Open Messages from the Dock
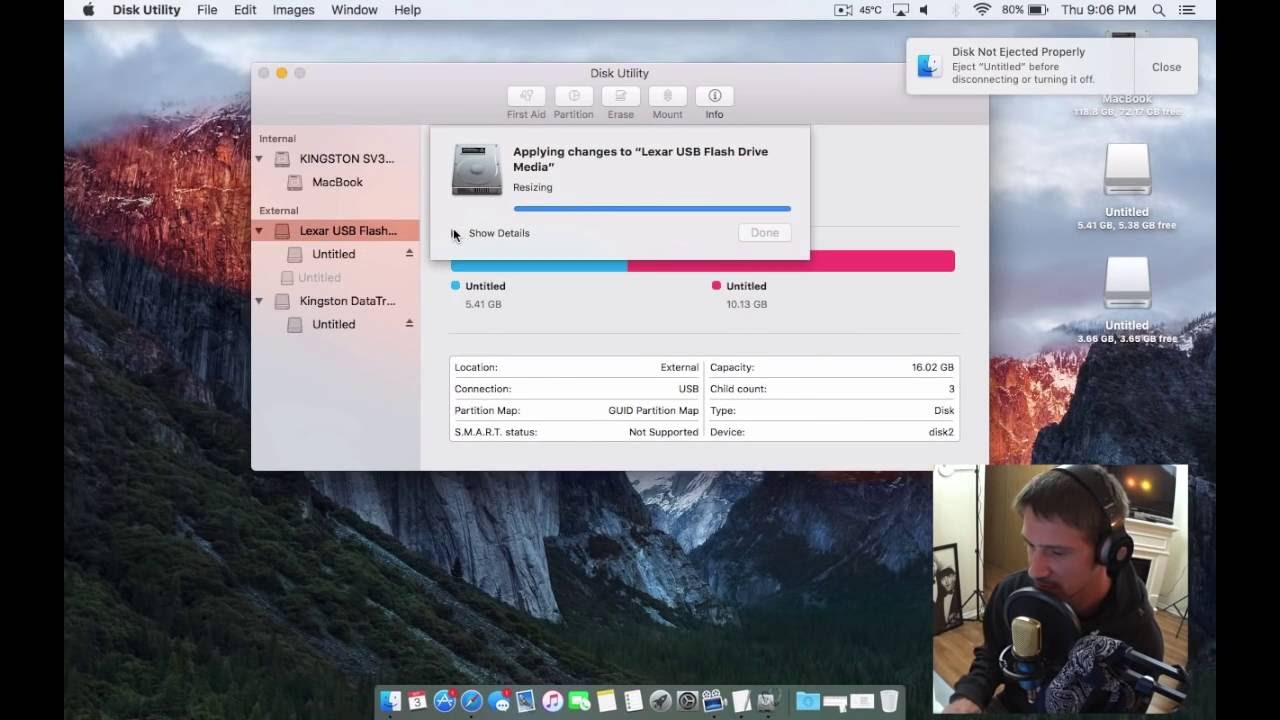 (x=498, y=701)
